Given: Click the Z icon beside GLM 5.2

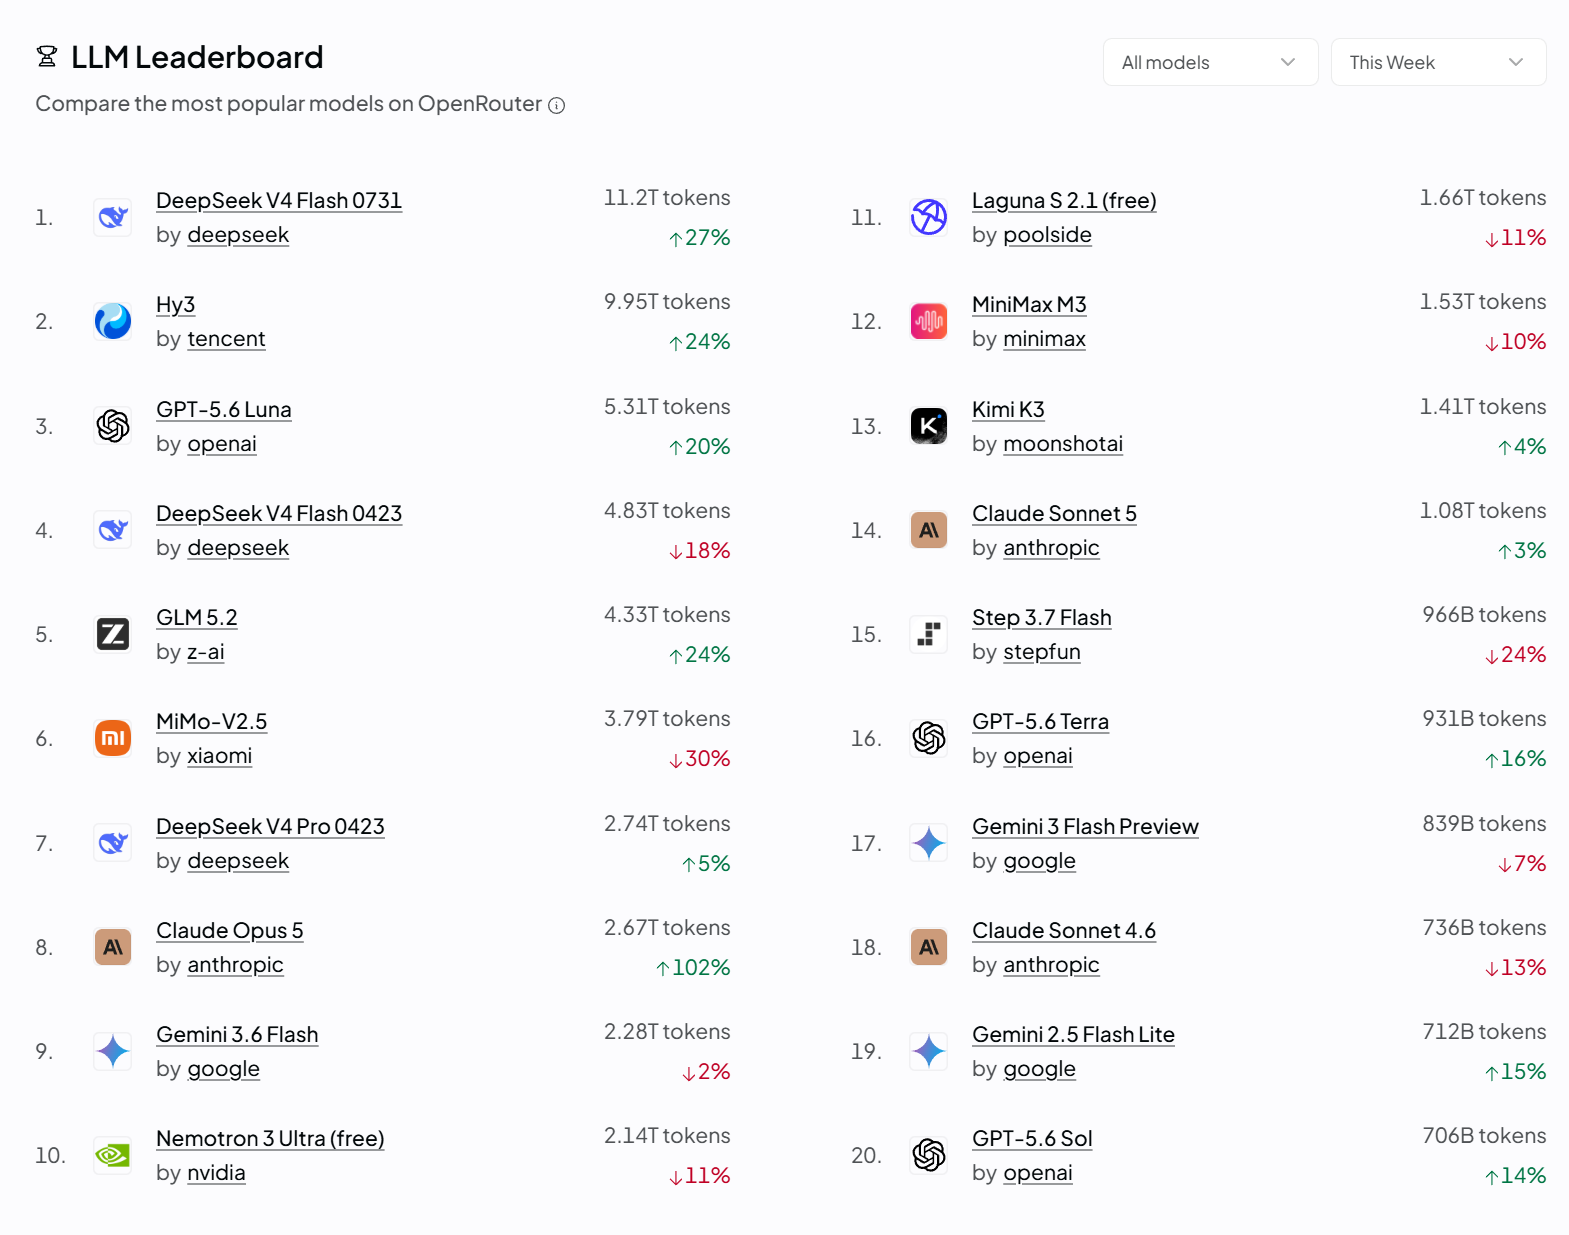Looking at the screenshot, I should pyautogui.click(x=113, y=634).
